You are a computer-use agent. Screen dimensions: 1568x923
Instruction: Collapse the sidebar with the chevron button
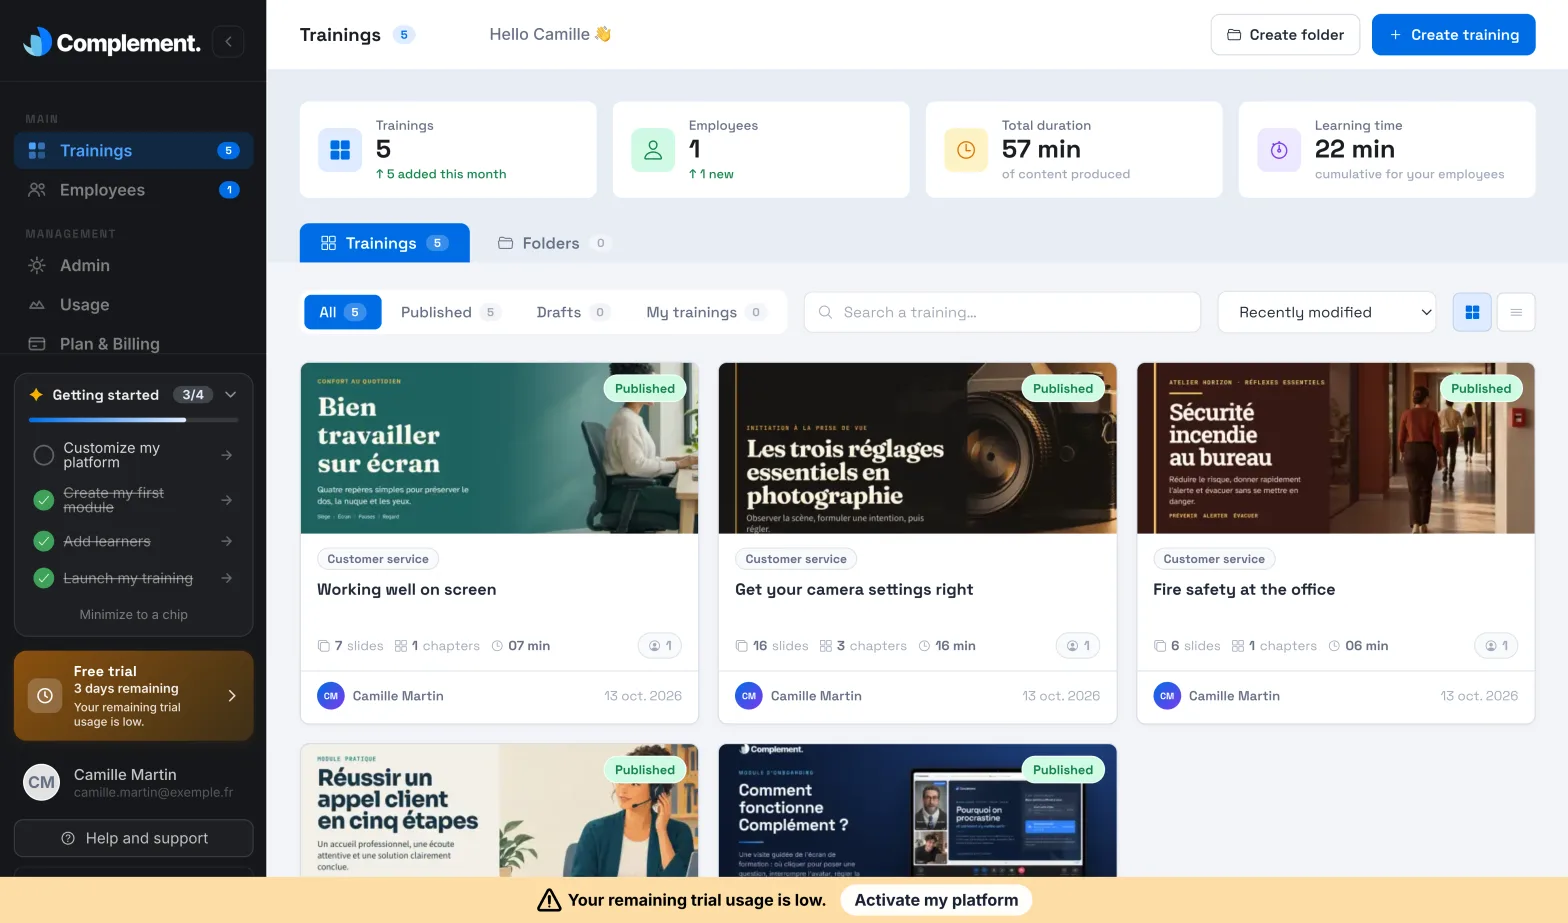tap(228, 41)
